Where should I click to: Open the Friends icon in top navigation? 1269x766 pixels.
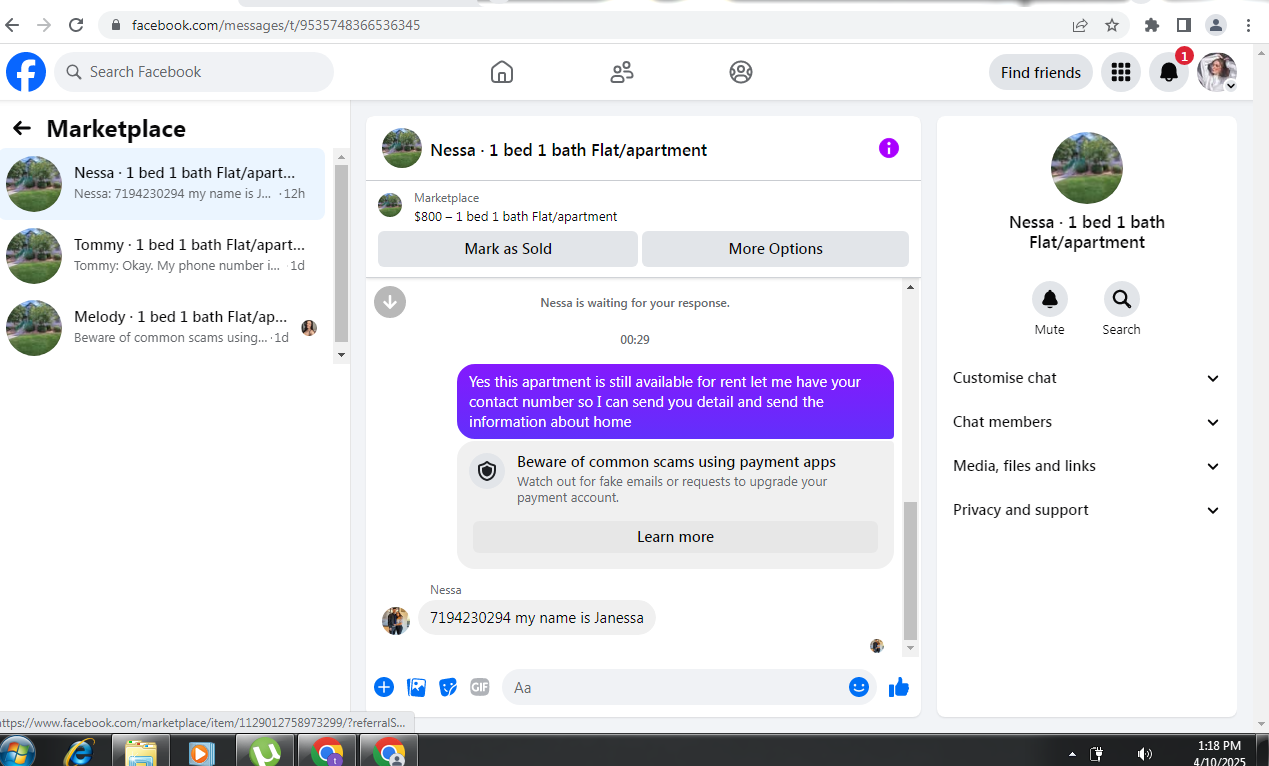click(622, 72)
